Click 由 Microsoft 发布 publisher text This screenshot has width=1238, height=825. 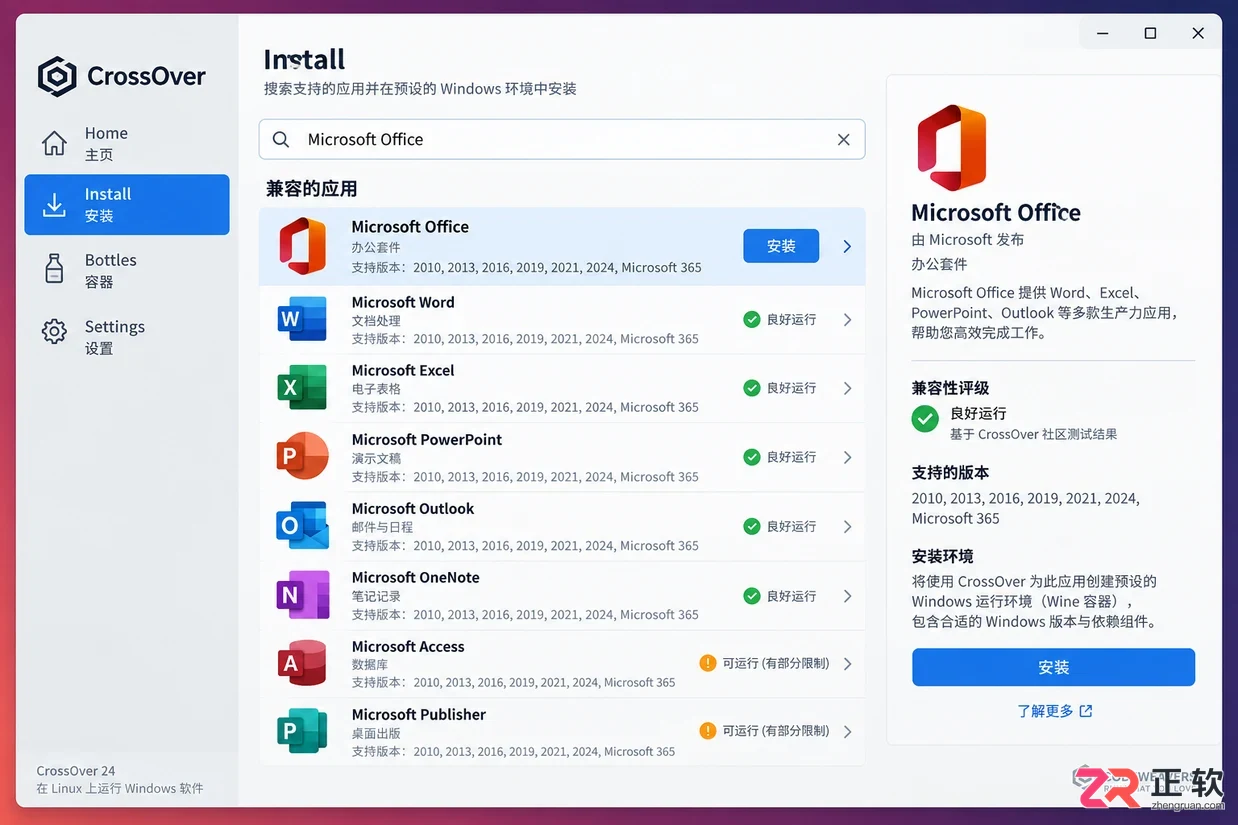coord(968,240)
